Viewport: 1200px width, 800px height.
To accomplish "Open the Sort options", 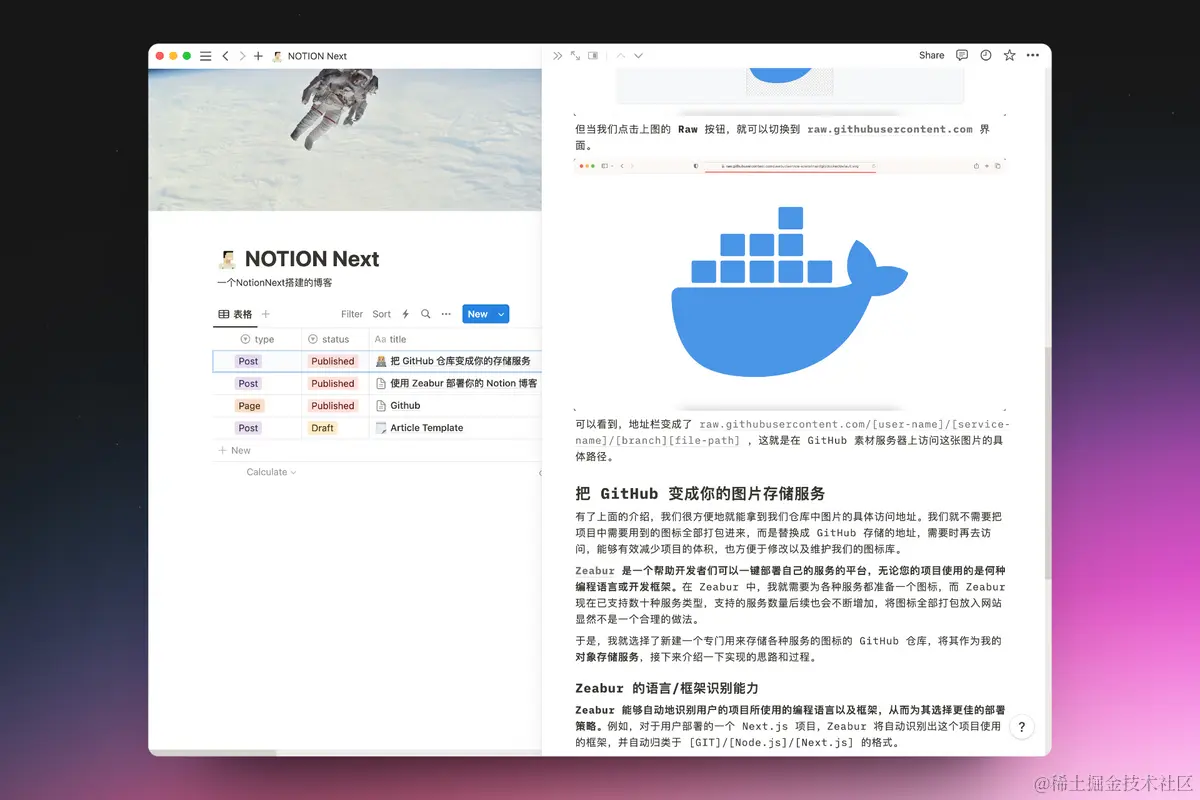I will pyautogui.click(x=382, y=314).
